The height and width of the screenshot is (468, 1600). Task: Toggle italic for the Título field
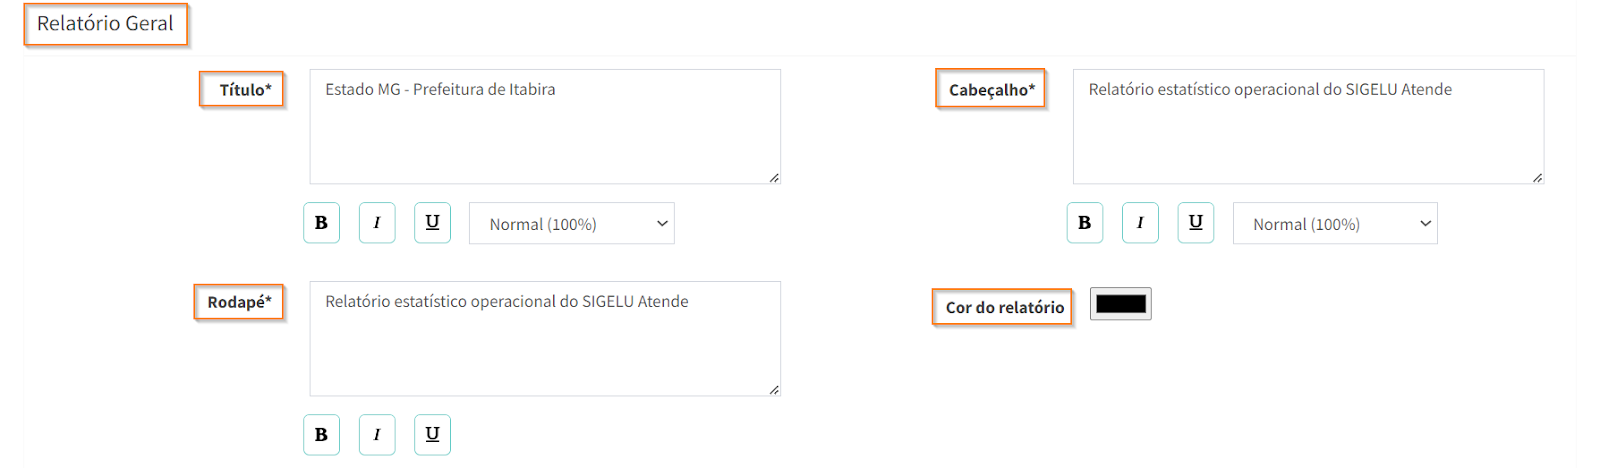377,223
